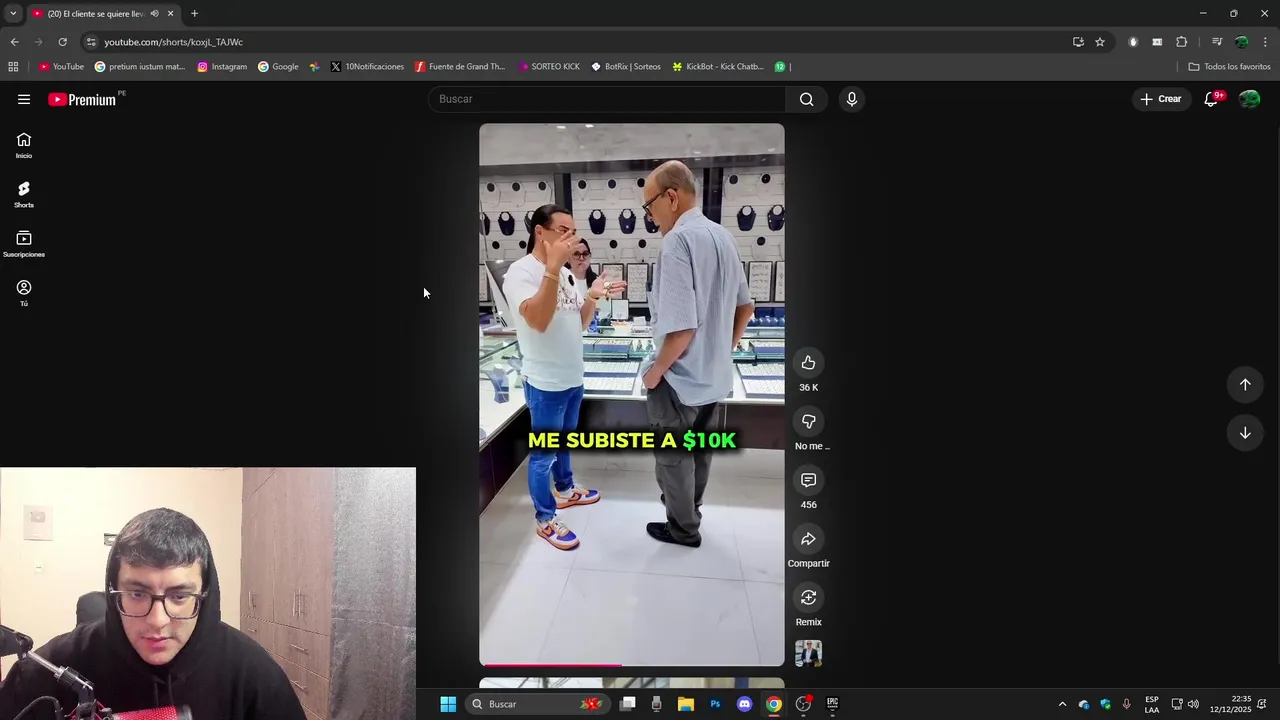The width and height of the screenshot is (1280, 720).
Task: Go to Inicio in the sidebar
Action: click(x=24, y=146)
